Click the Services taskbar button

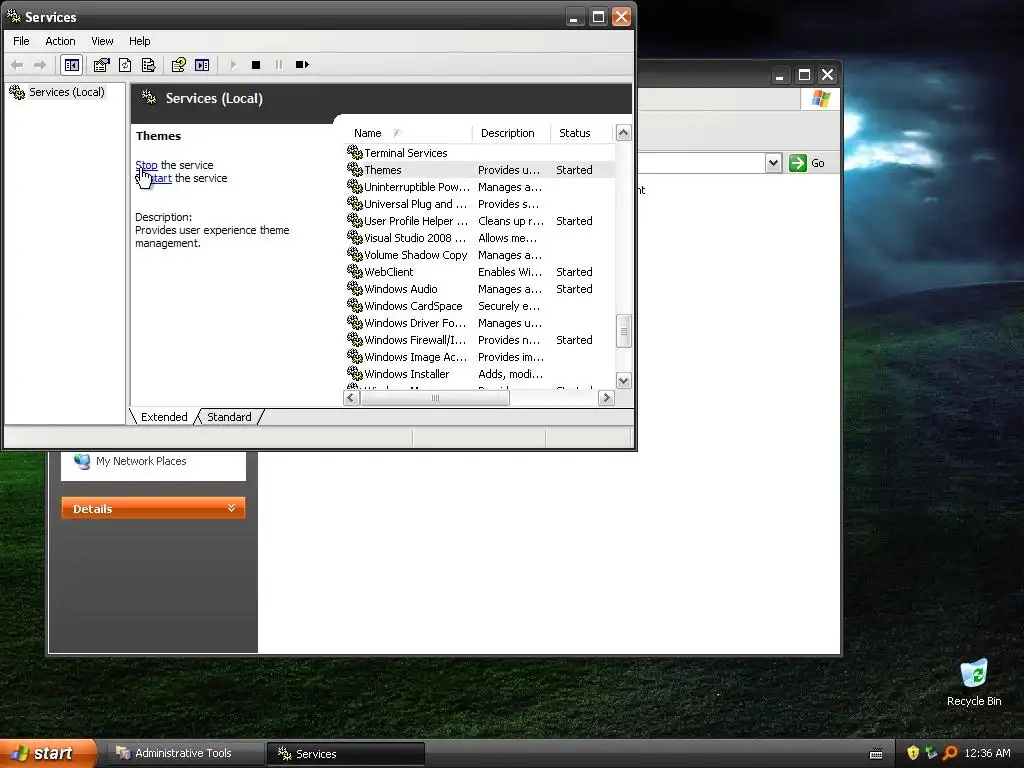(345, 753)
